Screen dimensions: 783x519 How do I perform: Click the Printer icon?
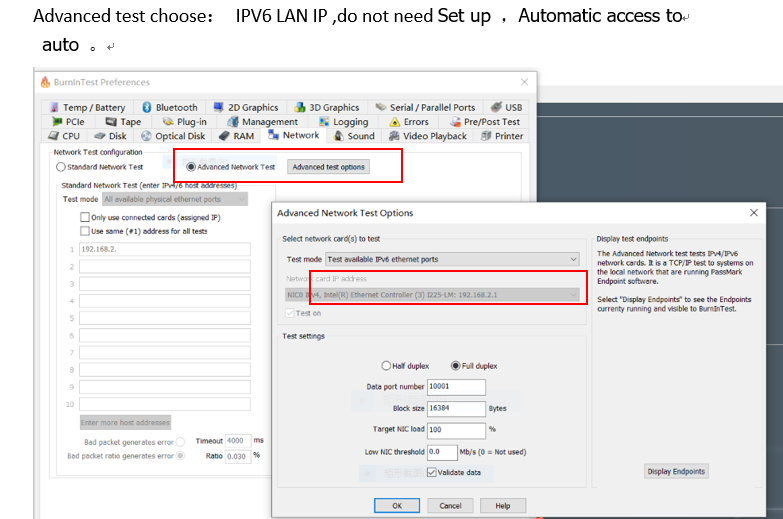pos(486,136)
